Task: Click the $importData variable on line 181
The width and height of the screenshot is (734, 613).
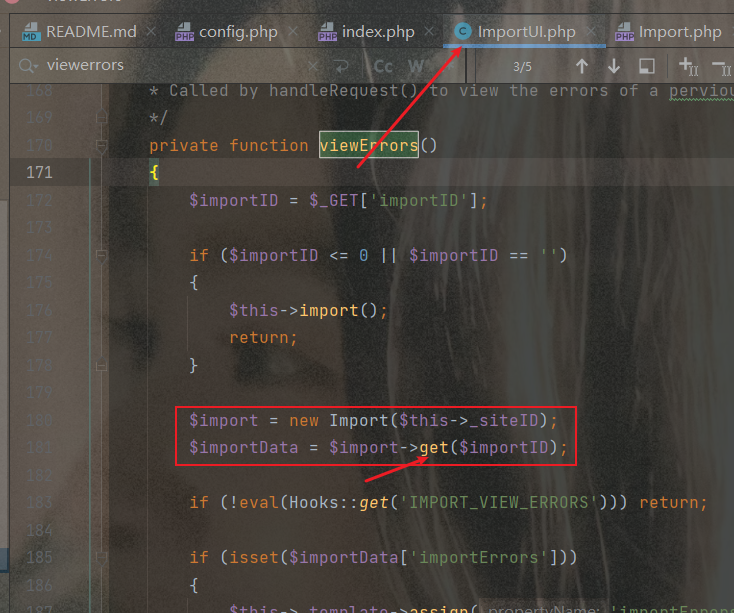Action: click(243, 448)
